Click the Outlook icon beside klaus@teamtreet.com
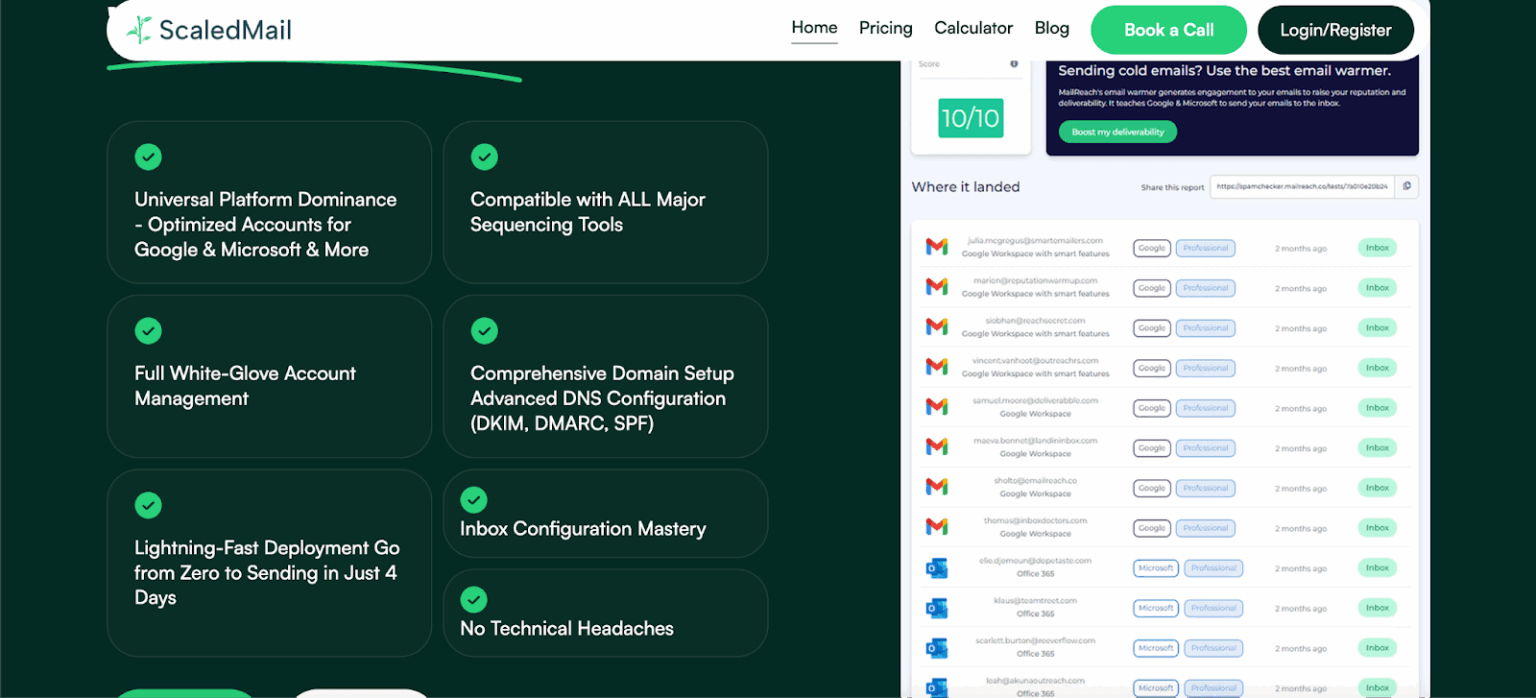Viewport: 1536px width, 698px height. pos(937,607)
